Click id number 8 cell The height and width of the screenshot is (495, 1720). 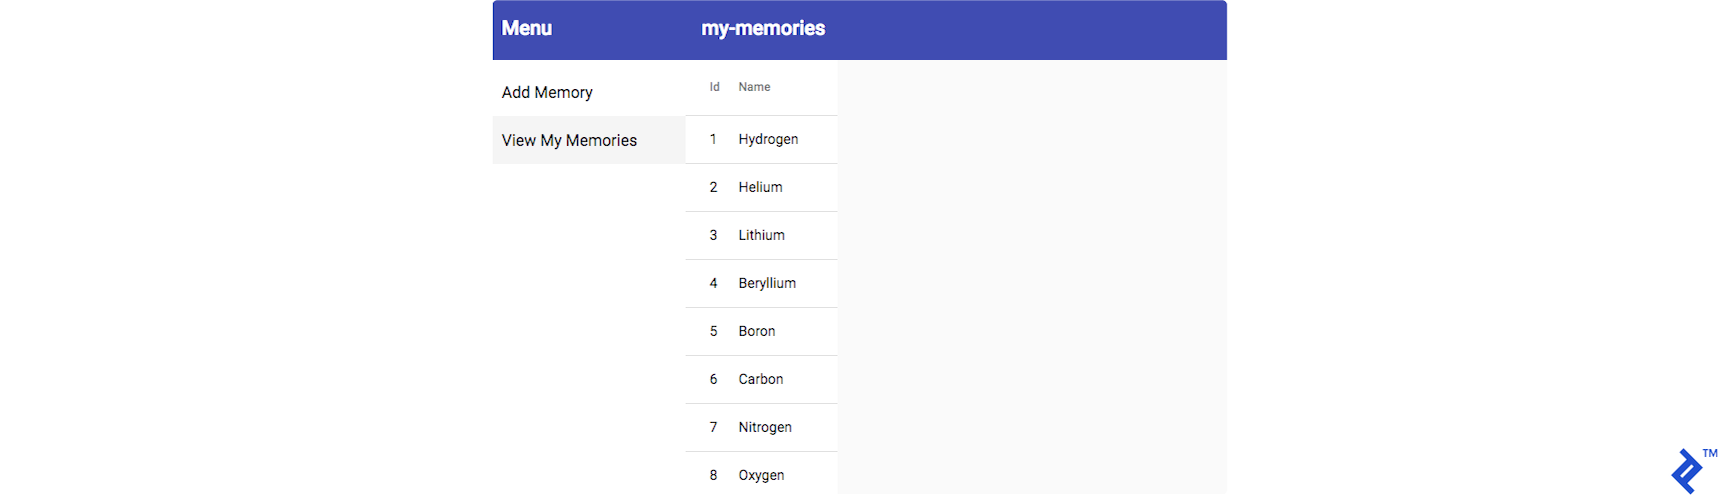point(713,475)
